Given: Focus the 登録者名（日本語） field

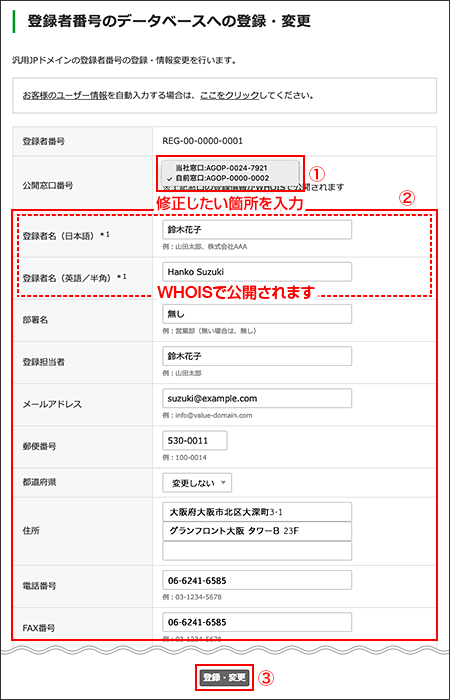Looking at the screenshot, I should 257,230.
